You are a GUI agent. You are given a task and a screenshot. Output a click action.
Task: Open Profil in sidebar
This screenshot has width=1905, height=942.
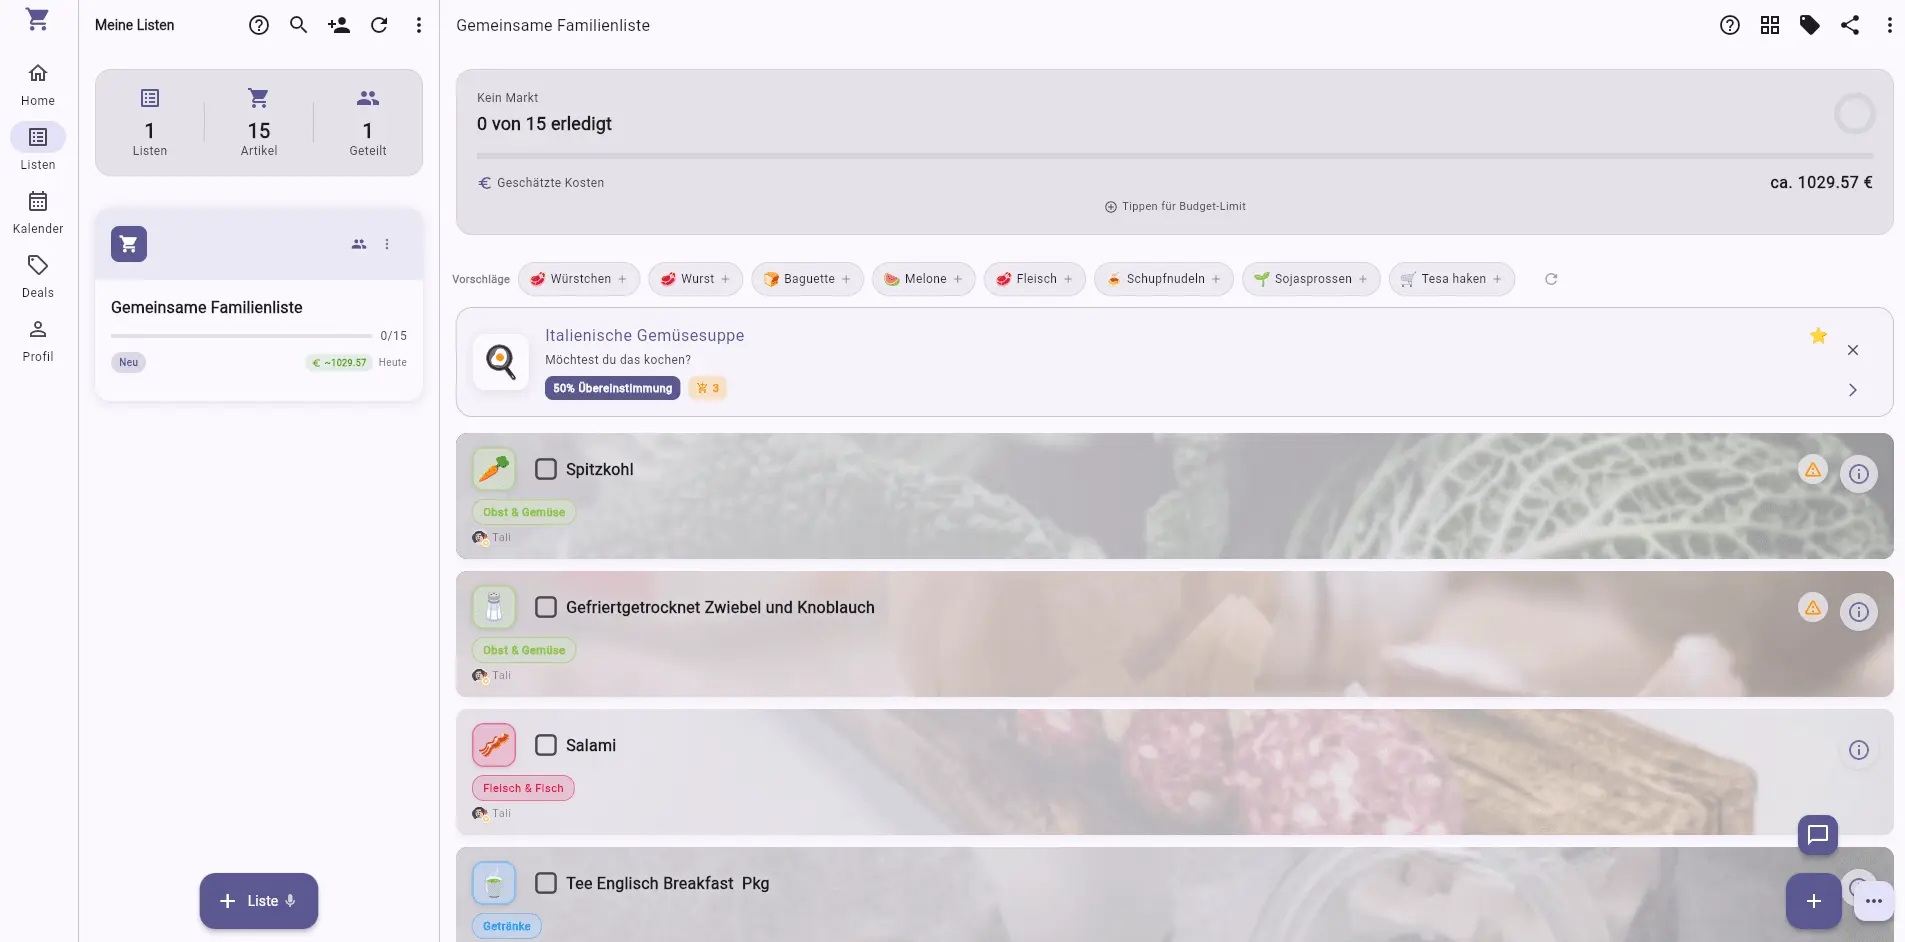click(x=38, y=340)
